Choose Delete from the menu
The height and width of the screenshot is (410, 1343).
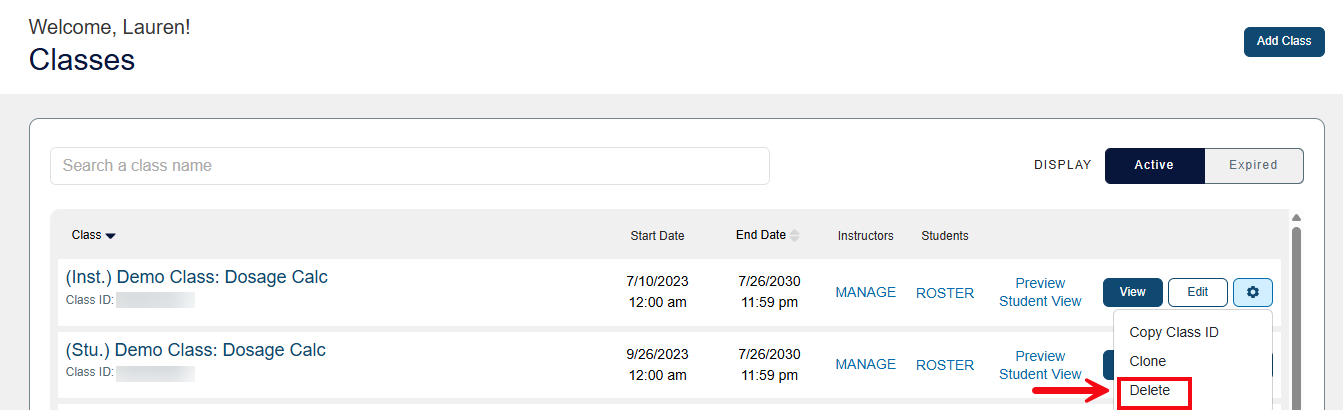click(x=1150, y=391)
